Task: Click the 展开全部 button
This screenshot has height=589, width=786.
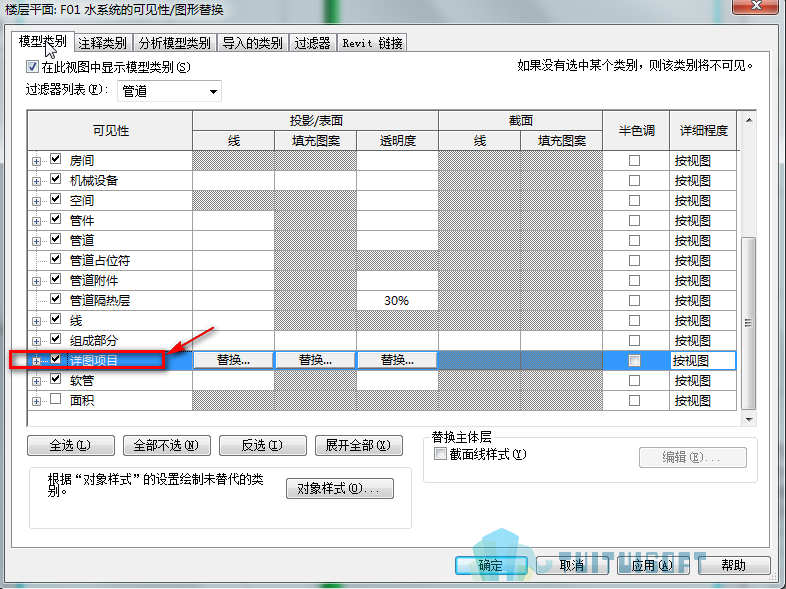Action: [358, 445]
